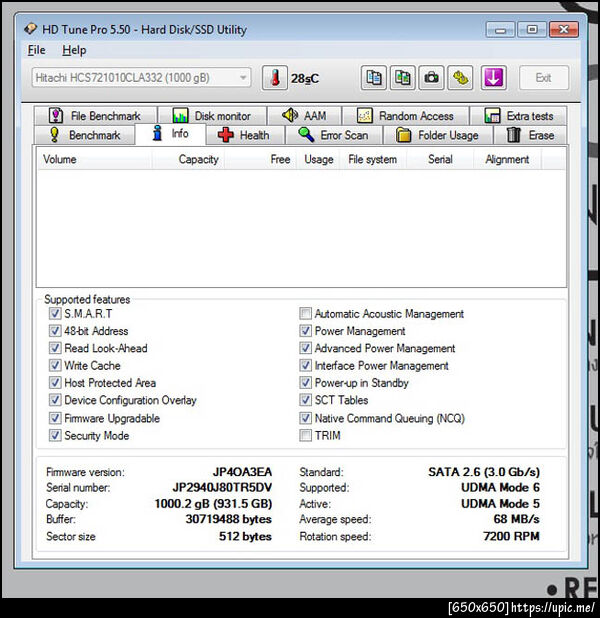Viewport: 600px width, 618px height.
Task: Open the Error Scan tab
Action: point(334,135)
